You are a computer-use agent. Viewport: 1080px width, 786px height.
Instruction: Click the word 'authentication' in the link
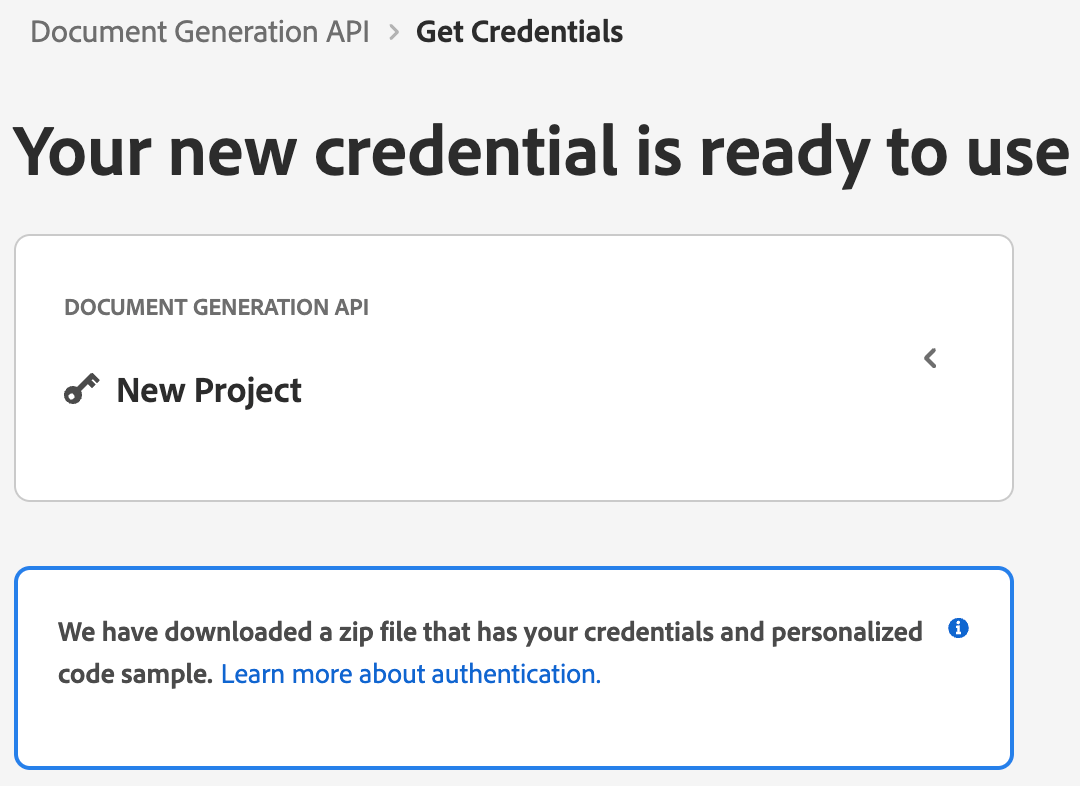coord(517,674)
